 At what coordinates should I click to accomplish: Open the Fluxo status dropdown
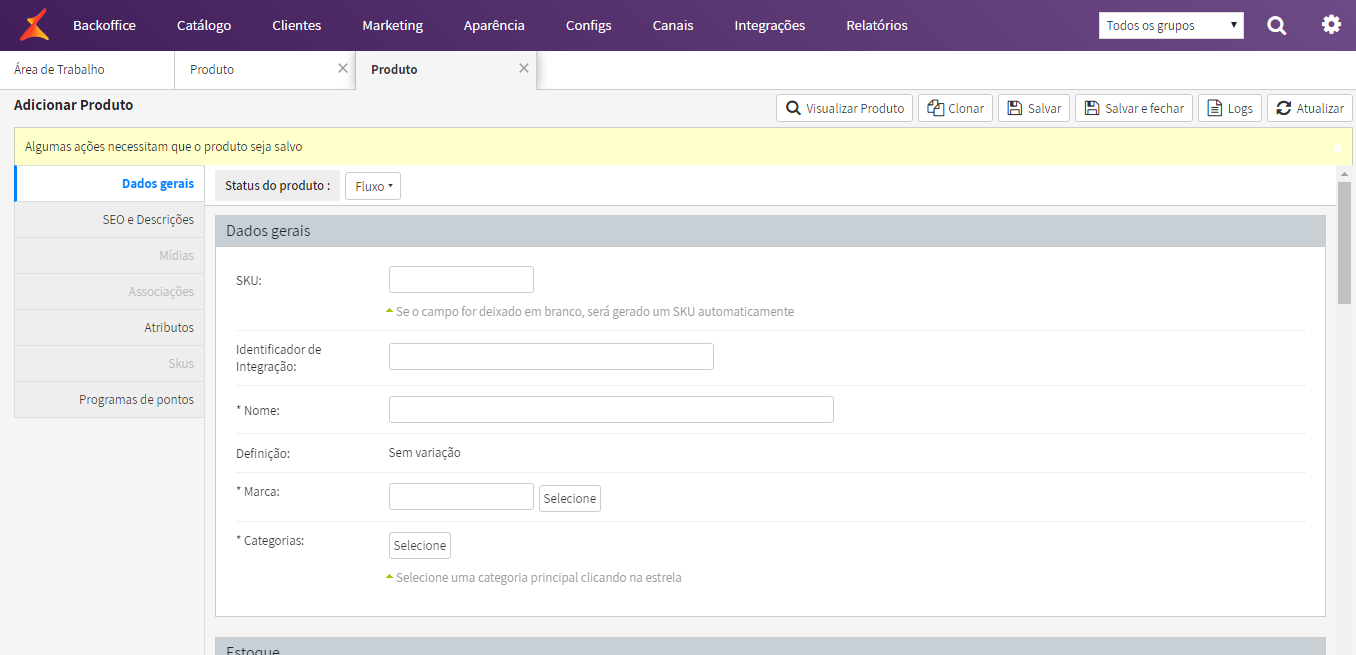(373, 186)
